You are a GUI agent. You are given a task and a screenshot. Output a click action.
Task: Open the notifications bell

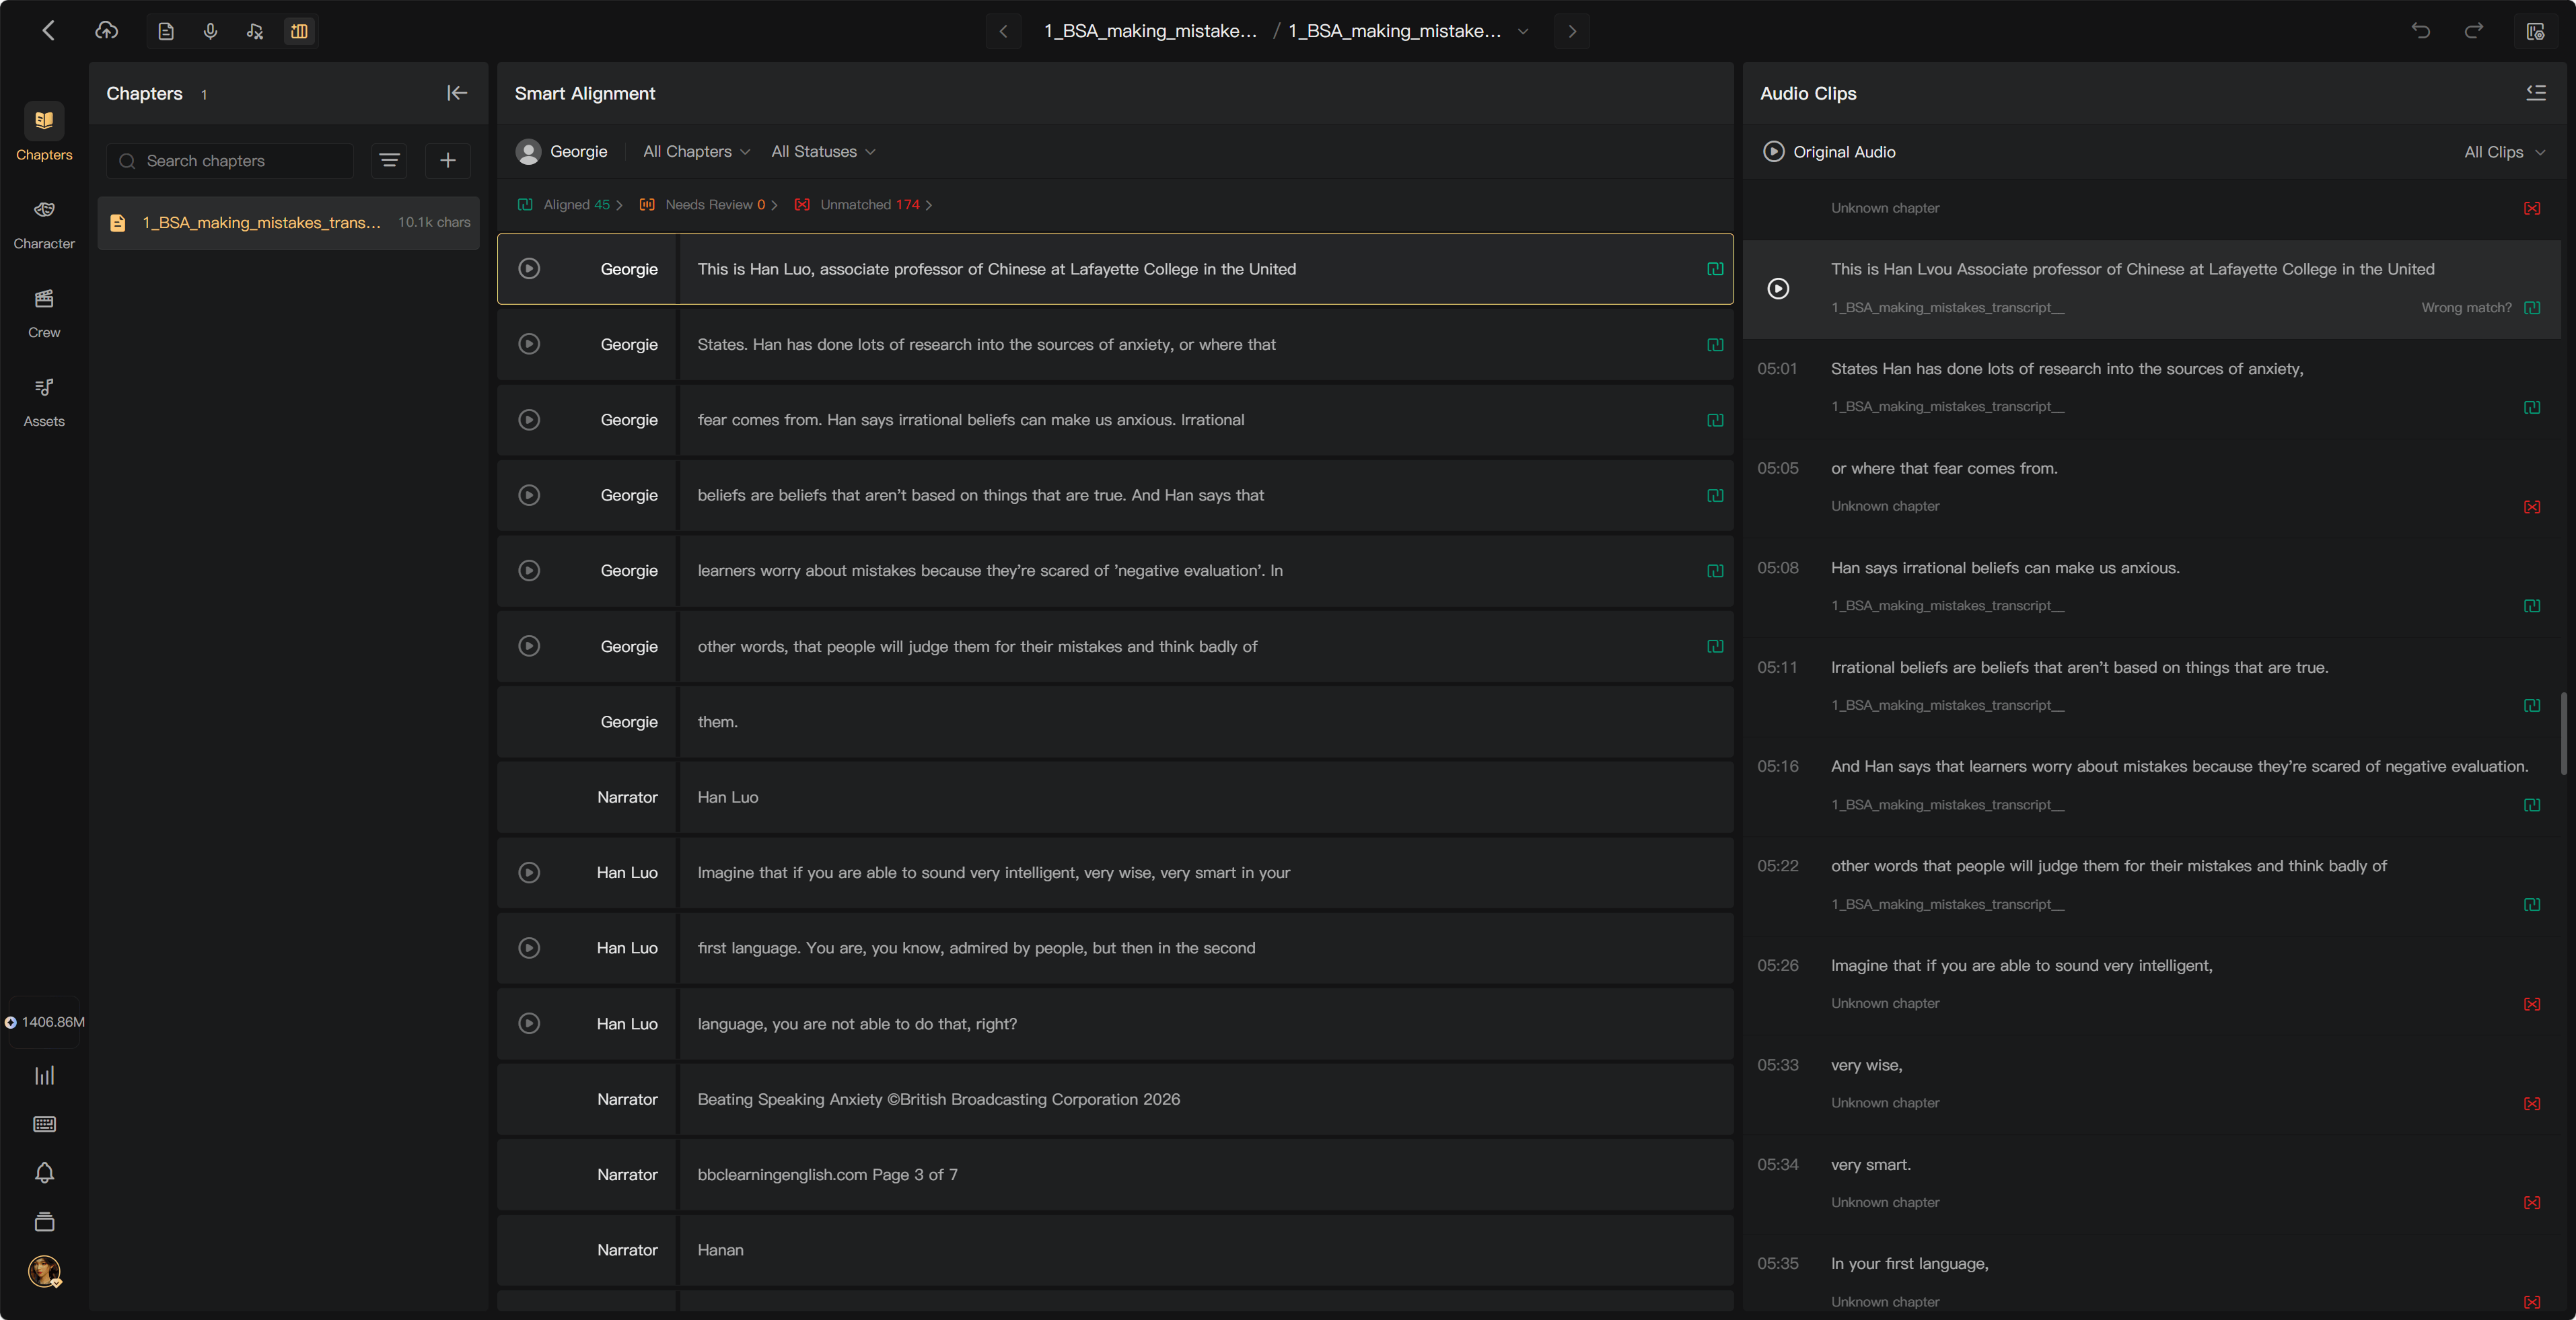(x=44, y=1173)
